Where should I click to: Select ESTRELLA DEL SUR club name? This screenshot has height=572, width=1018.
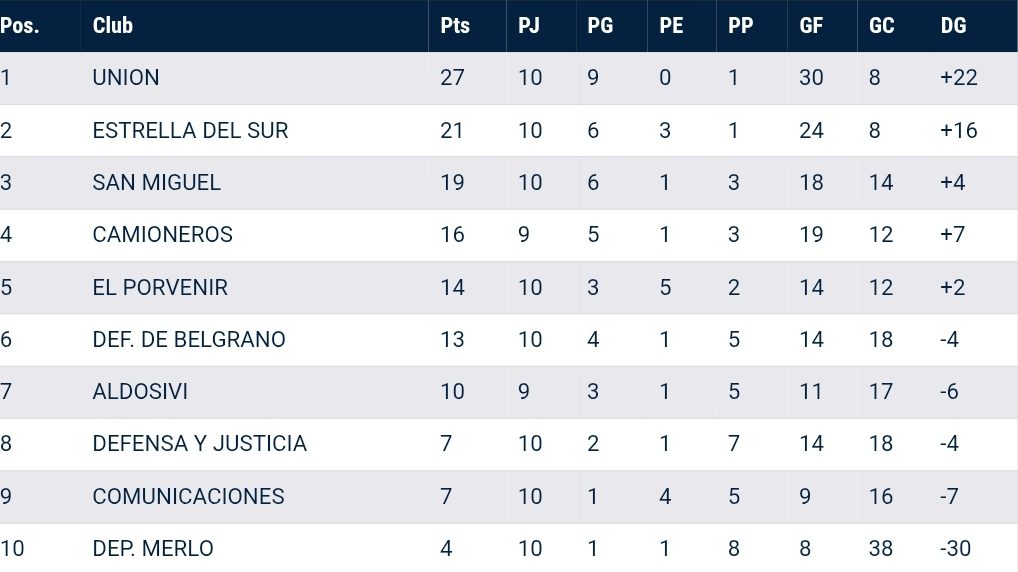point(190,130)
